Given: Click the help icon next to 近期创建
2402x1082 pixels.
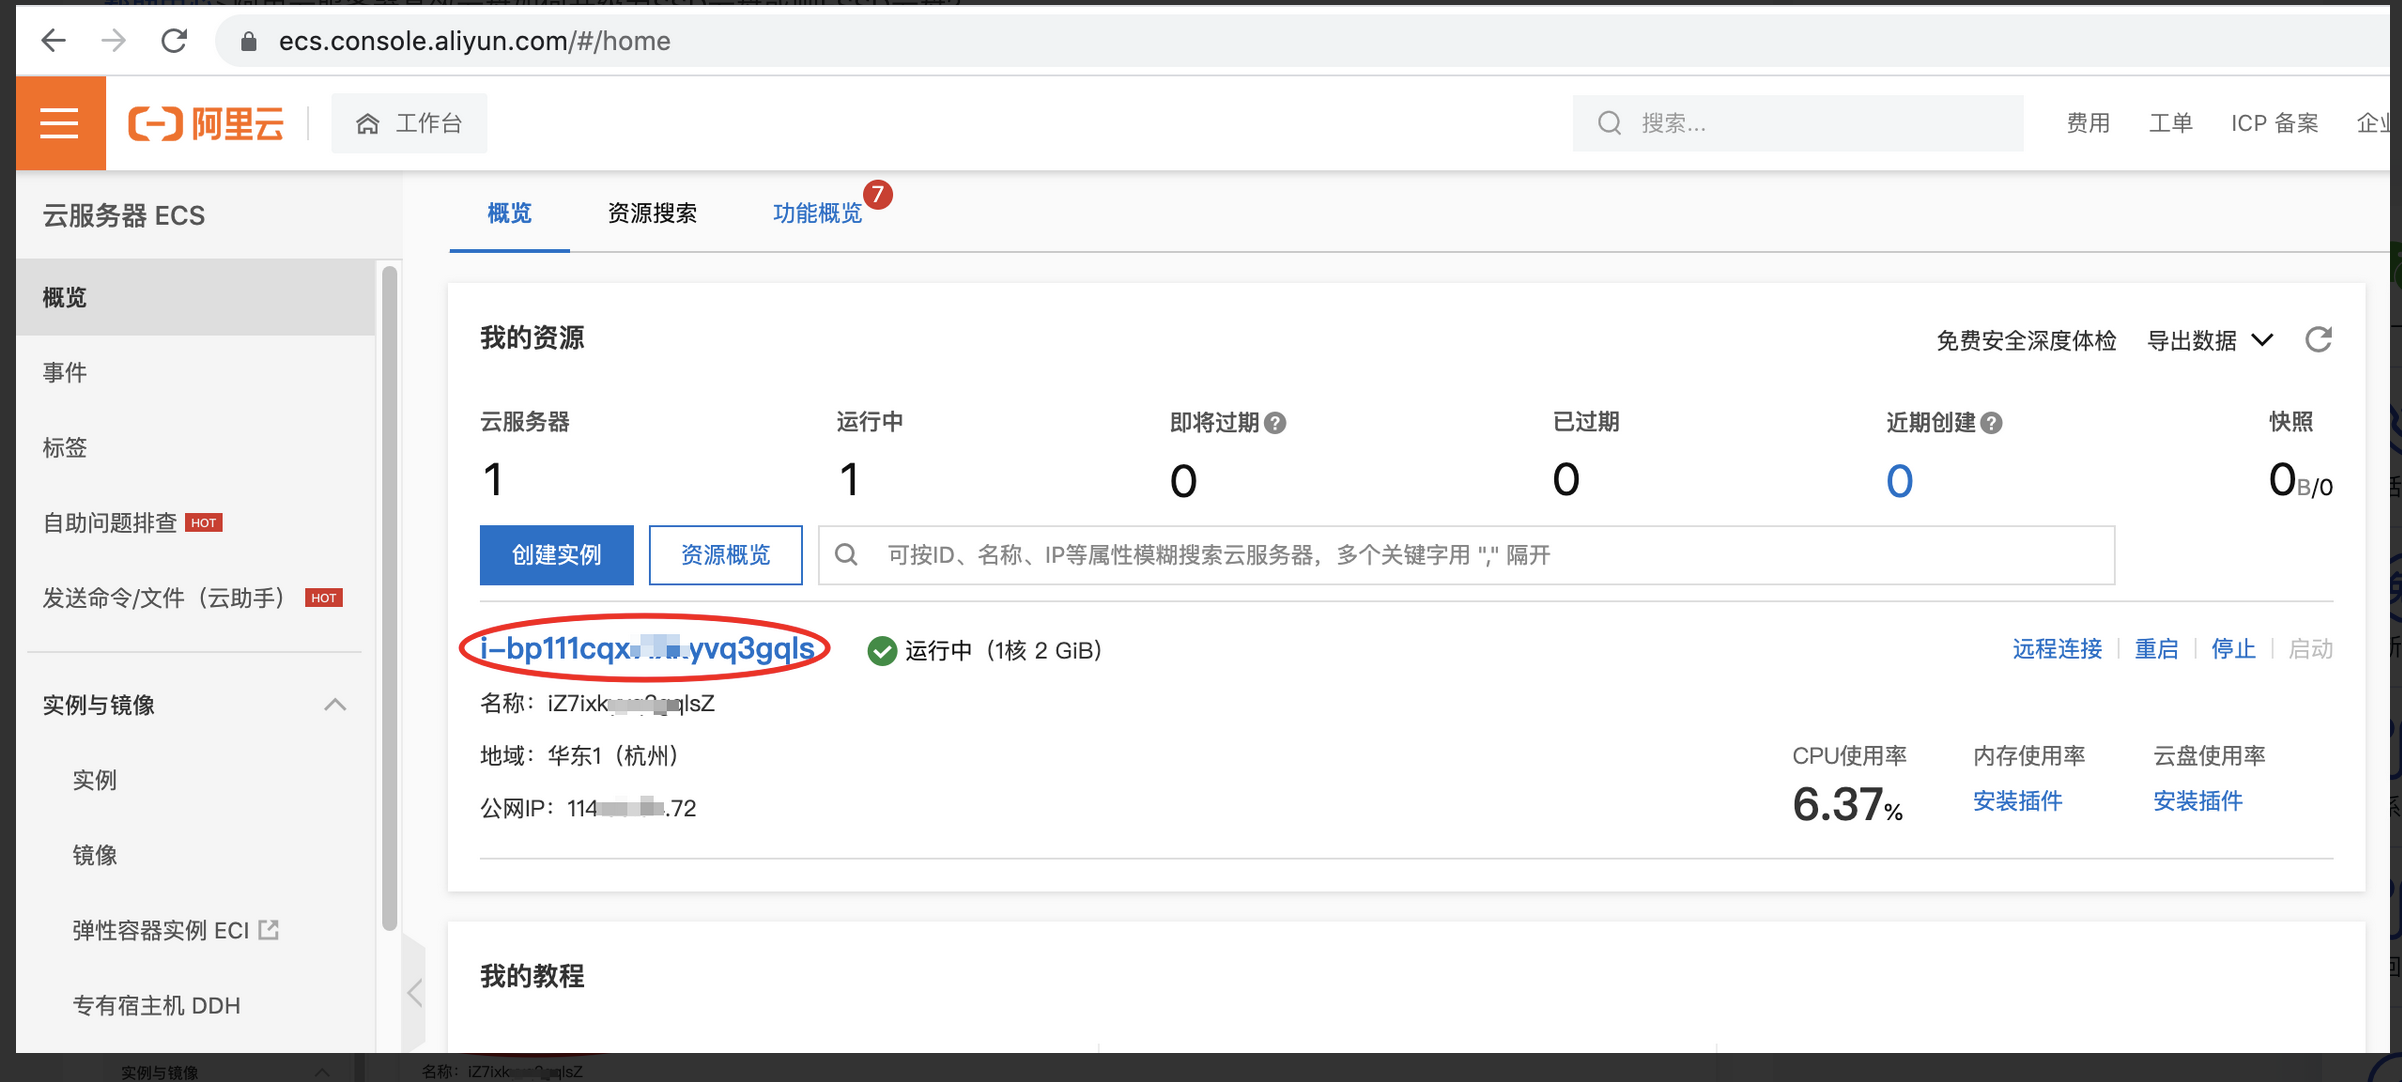Looking at the screenshot, I should (1991, 423).
